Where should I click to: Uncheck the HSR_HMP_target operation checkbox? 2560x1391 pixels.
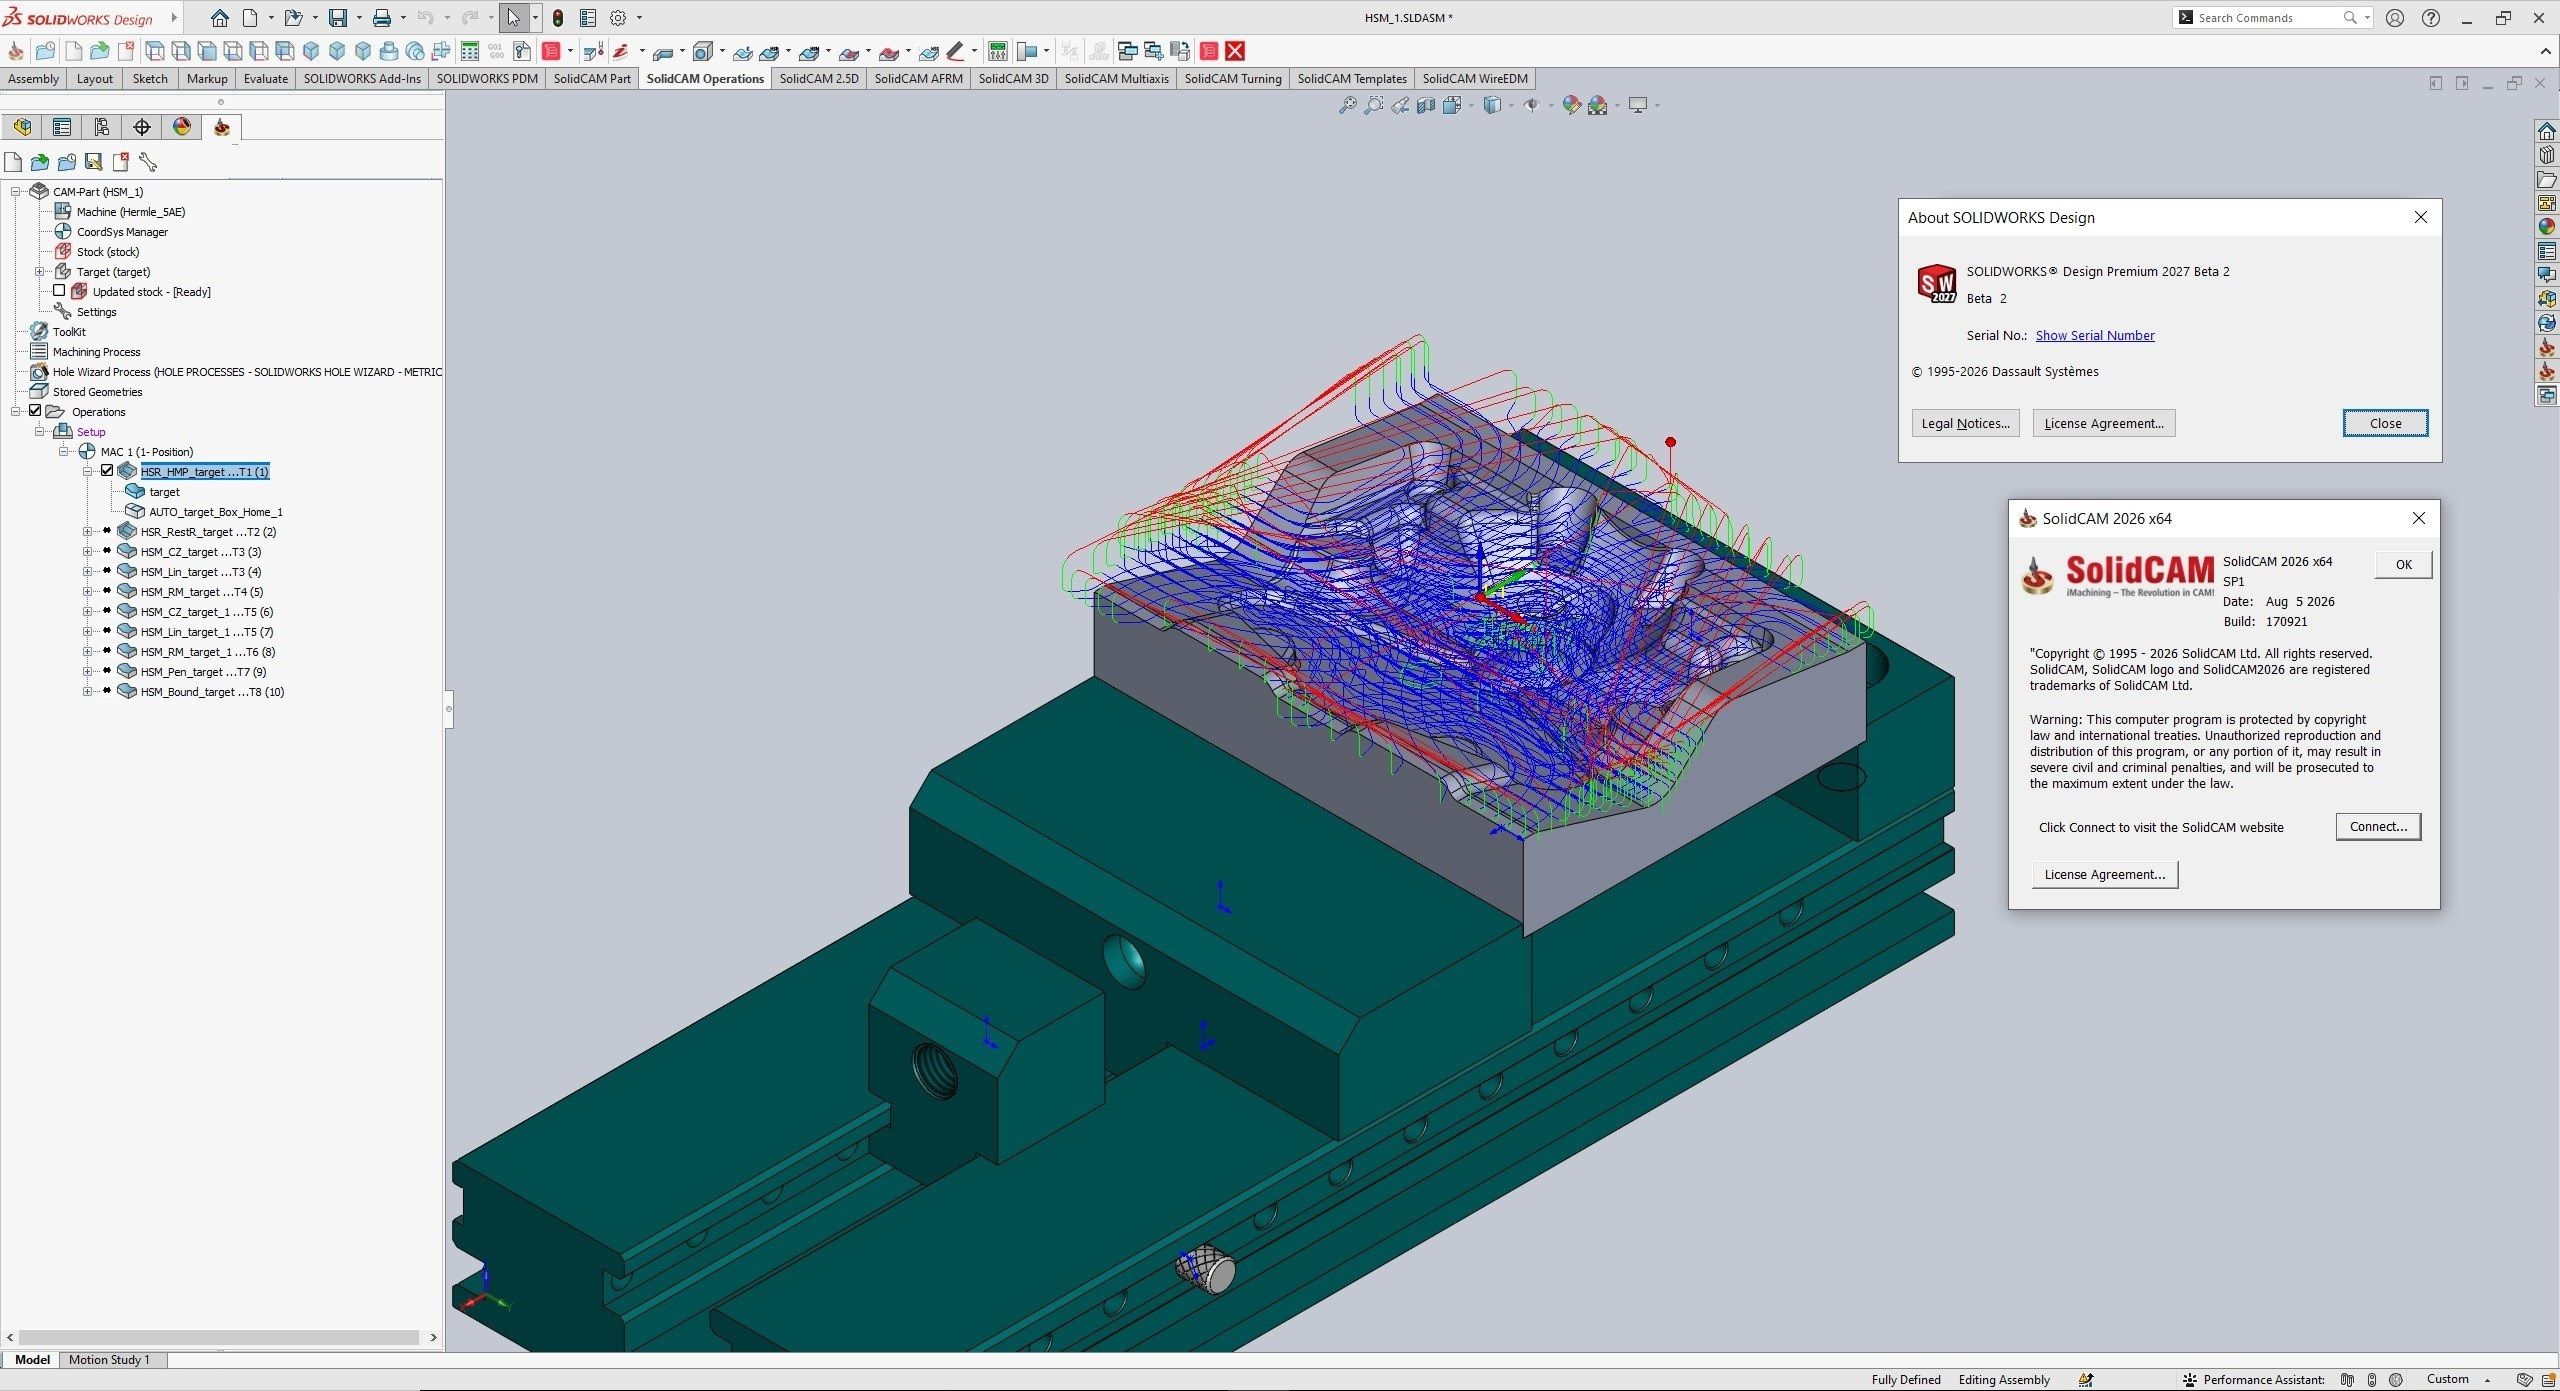pyautogui.click(x=107, y=471)
